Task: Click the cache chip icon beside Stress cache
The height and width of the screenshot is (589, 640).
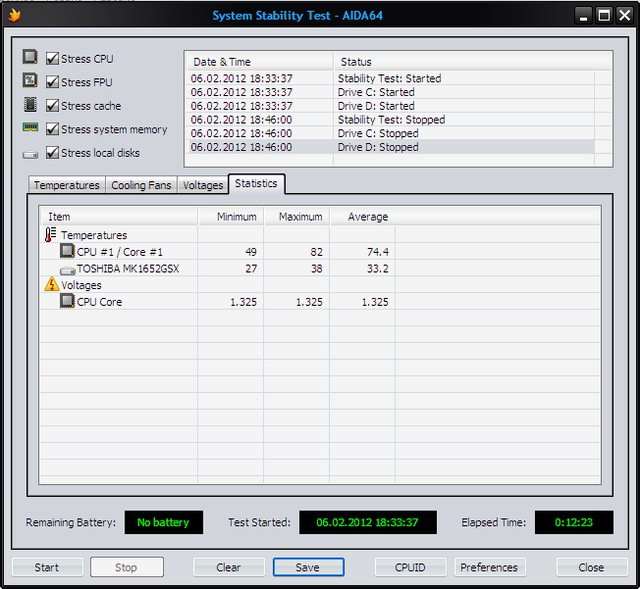Action: (x=30, y=105)
